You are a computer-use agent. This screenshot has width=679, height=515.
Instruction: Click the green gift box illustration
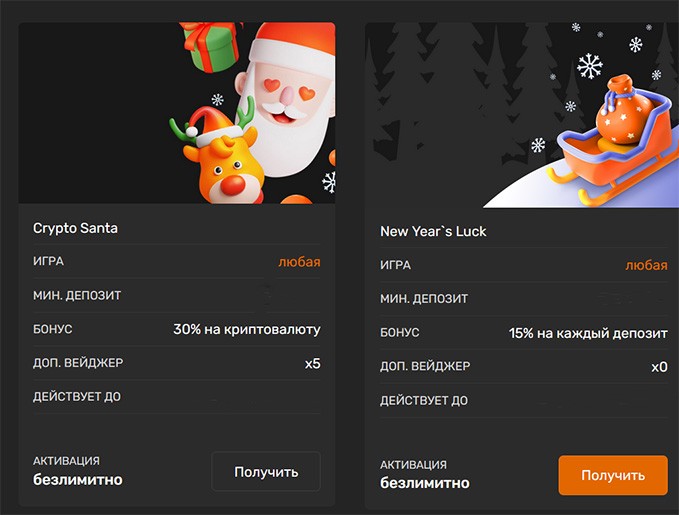(x=211, y=45)
